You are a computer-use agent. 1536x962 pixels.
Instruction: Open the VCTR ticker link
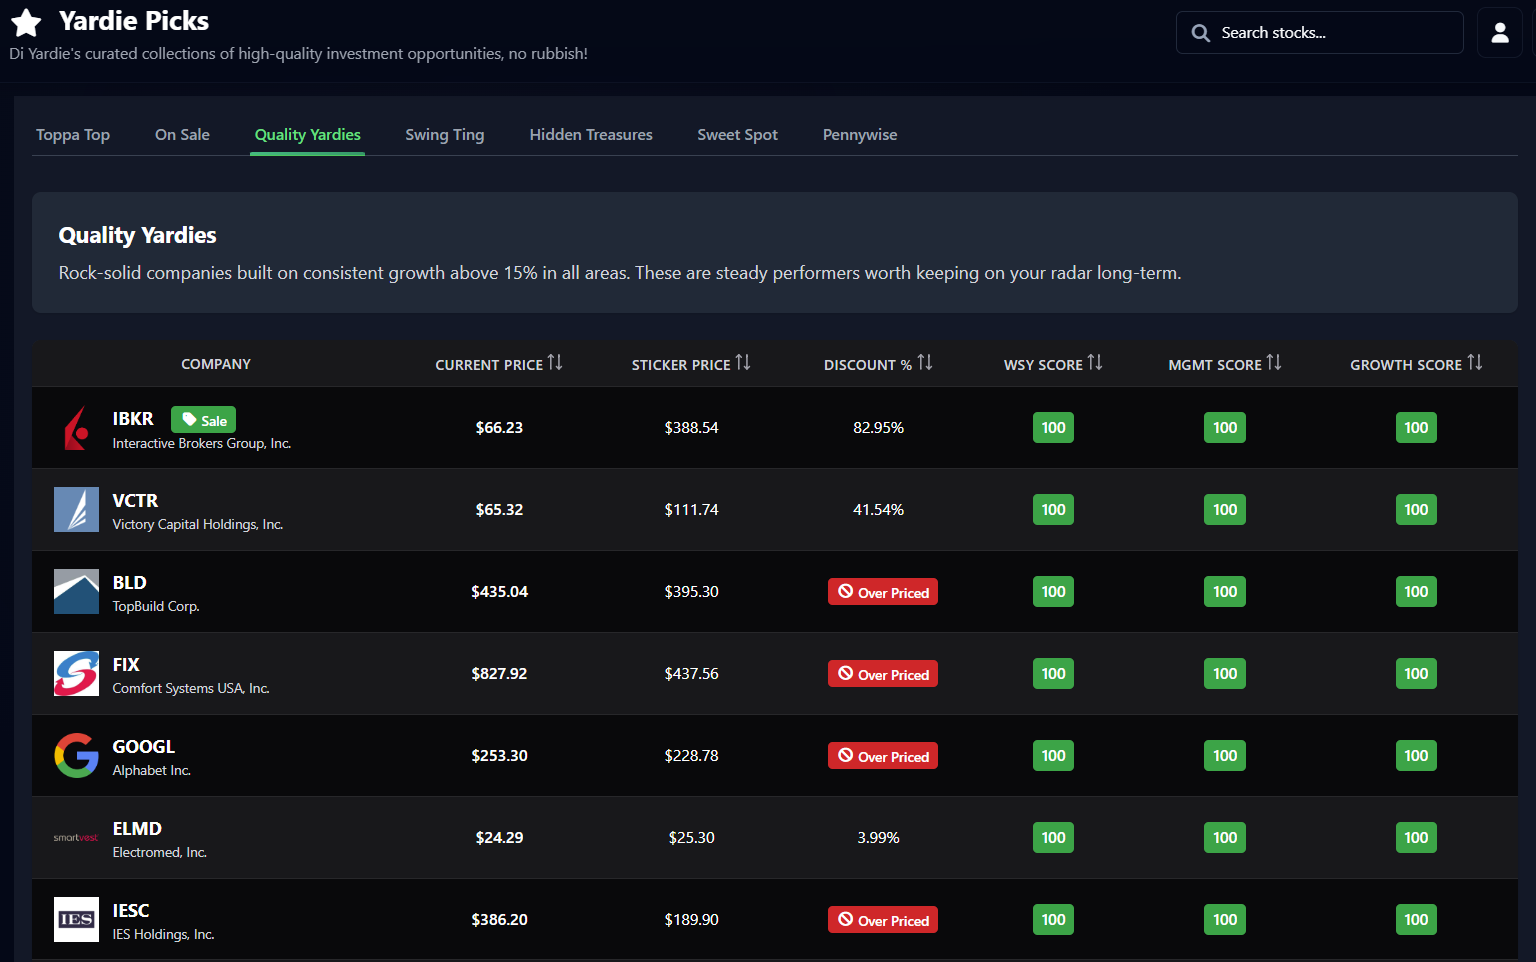pyautogui.click(x=135, y=501)
